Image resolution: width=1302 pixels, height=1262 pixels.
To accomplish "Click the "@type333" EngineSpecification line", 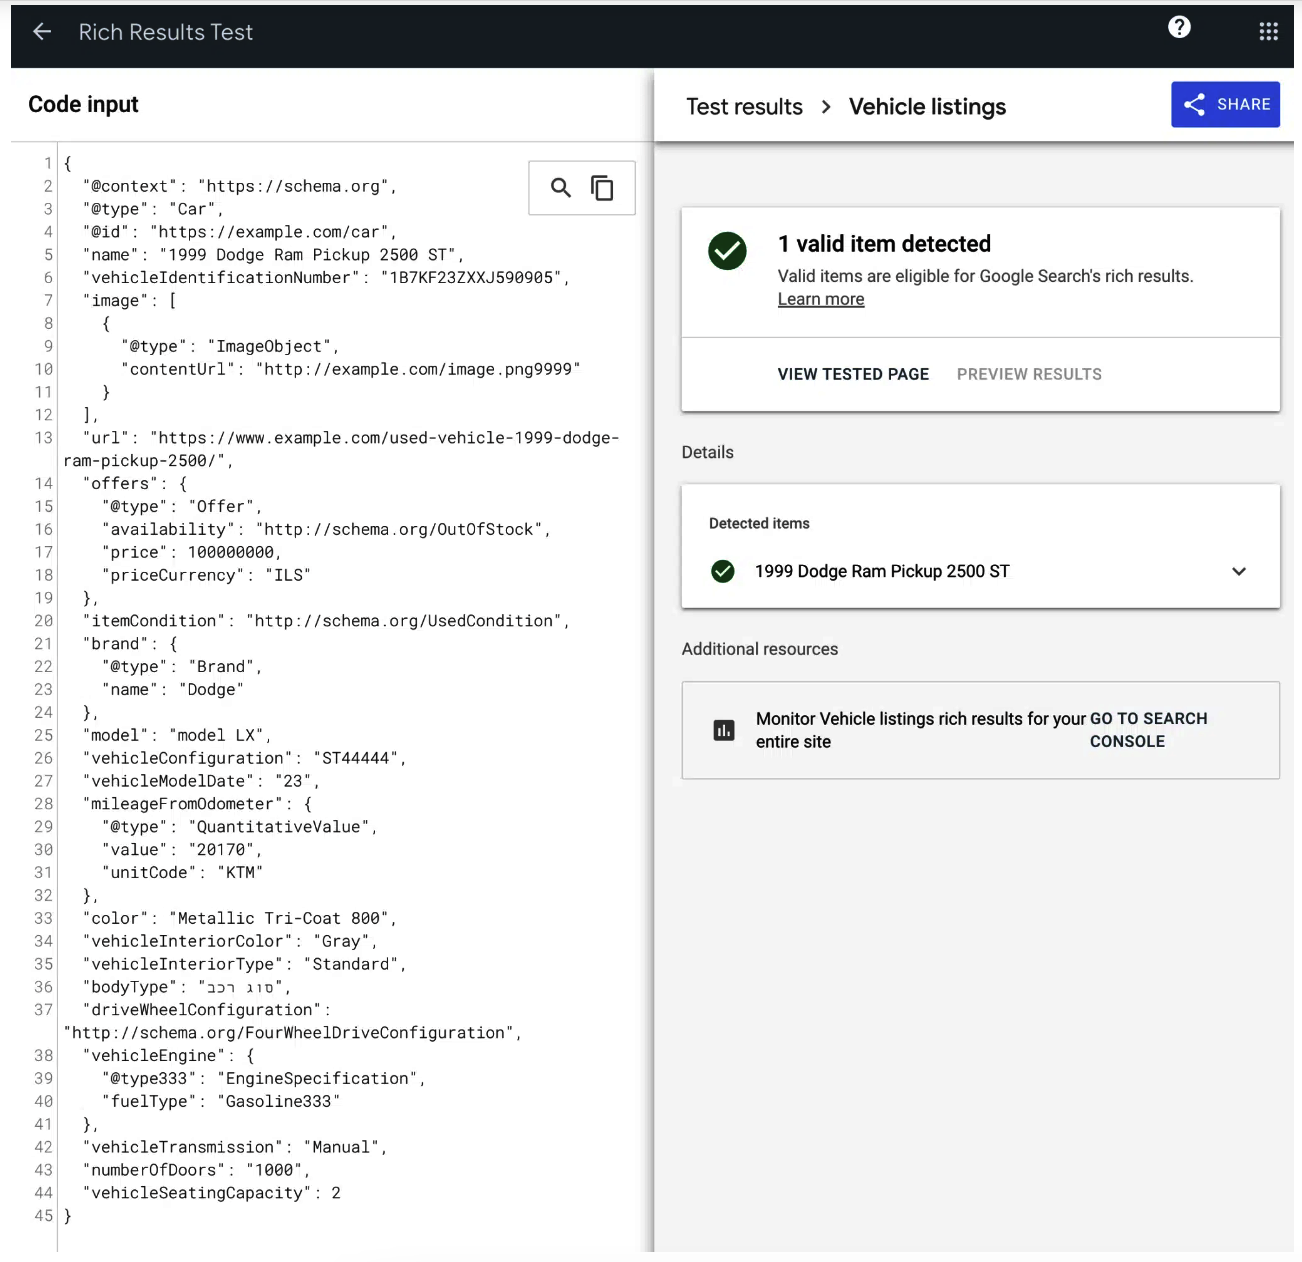I will 264,1078.
